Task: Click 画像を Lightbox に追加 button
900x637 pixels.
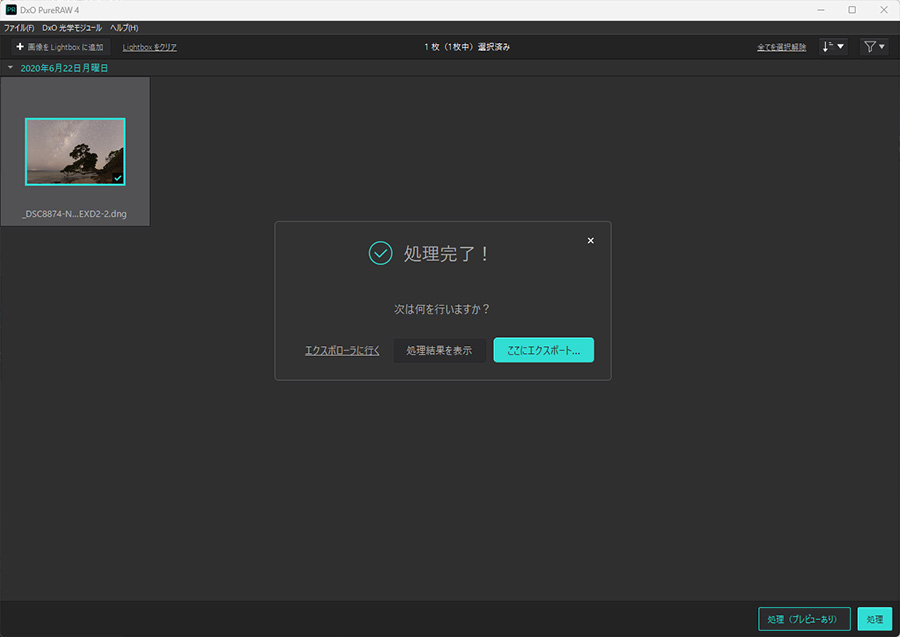Action: (x=60, y=47)
